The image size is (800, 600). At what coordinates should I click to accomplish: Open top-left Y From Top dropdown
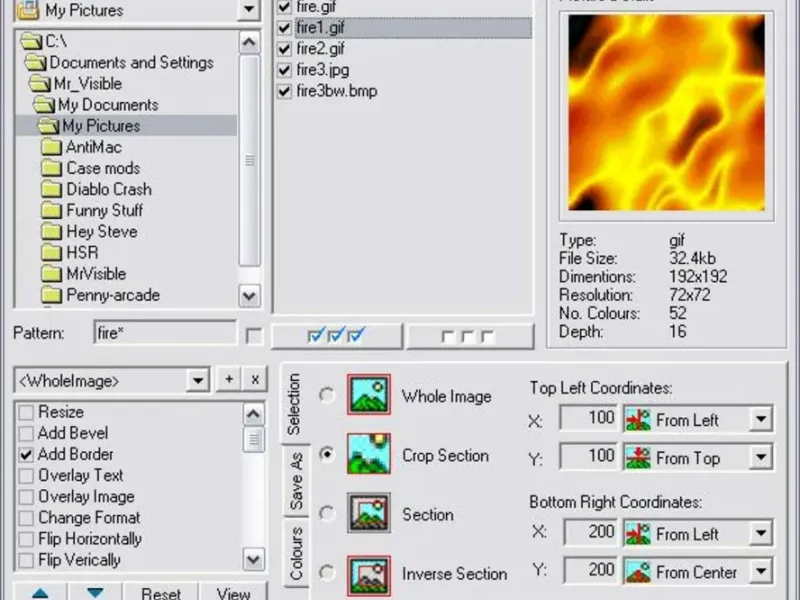click(761, 457)
